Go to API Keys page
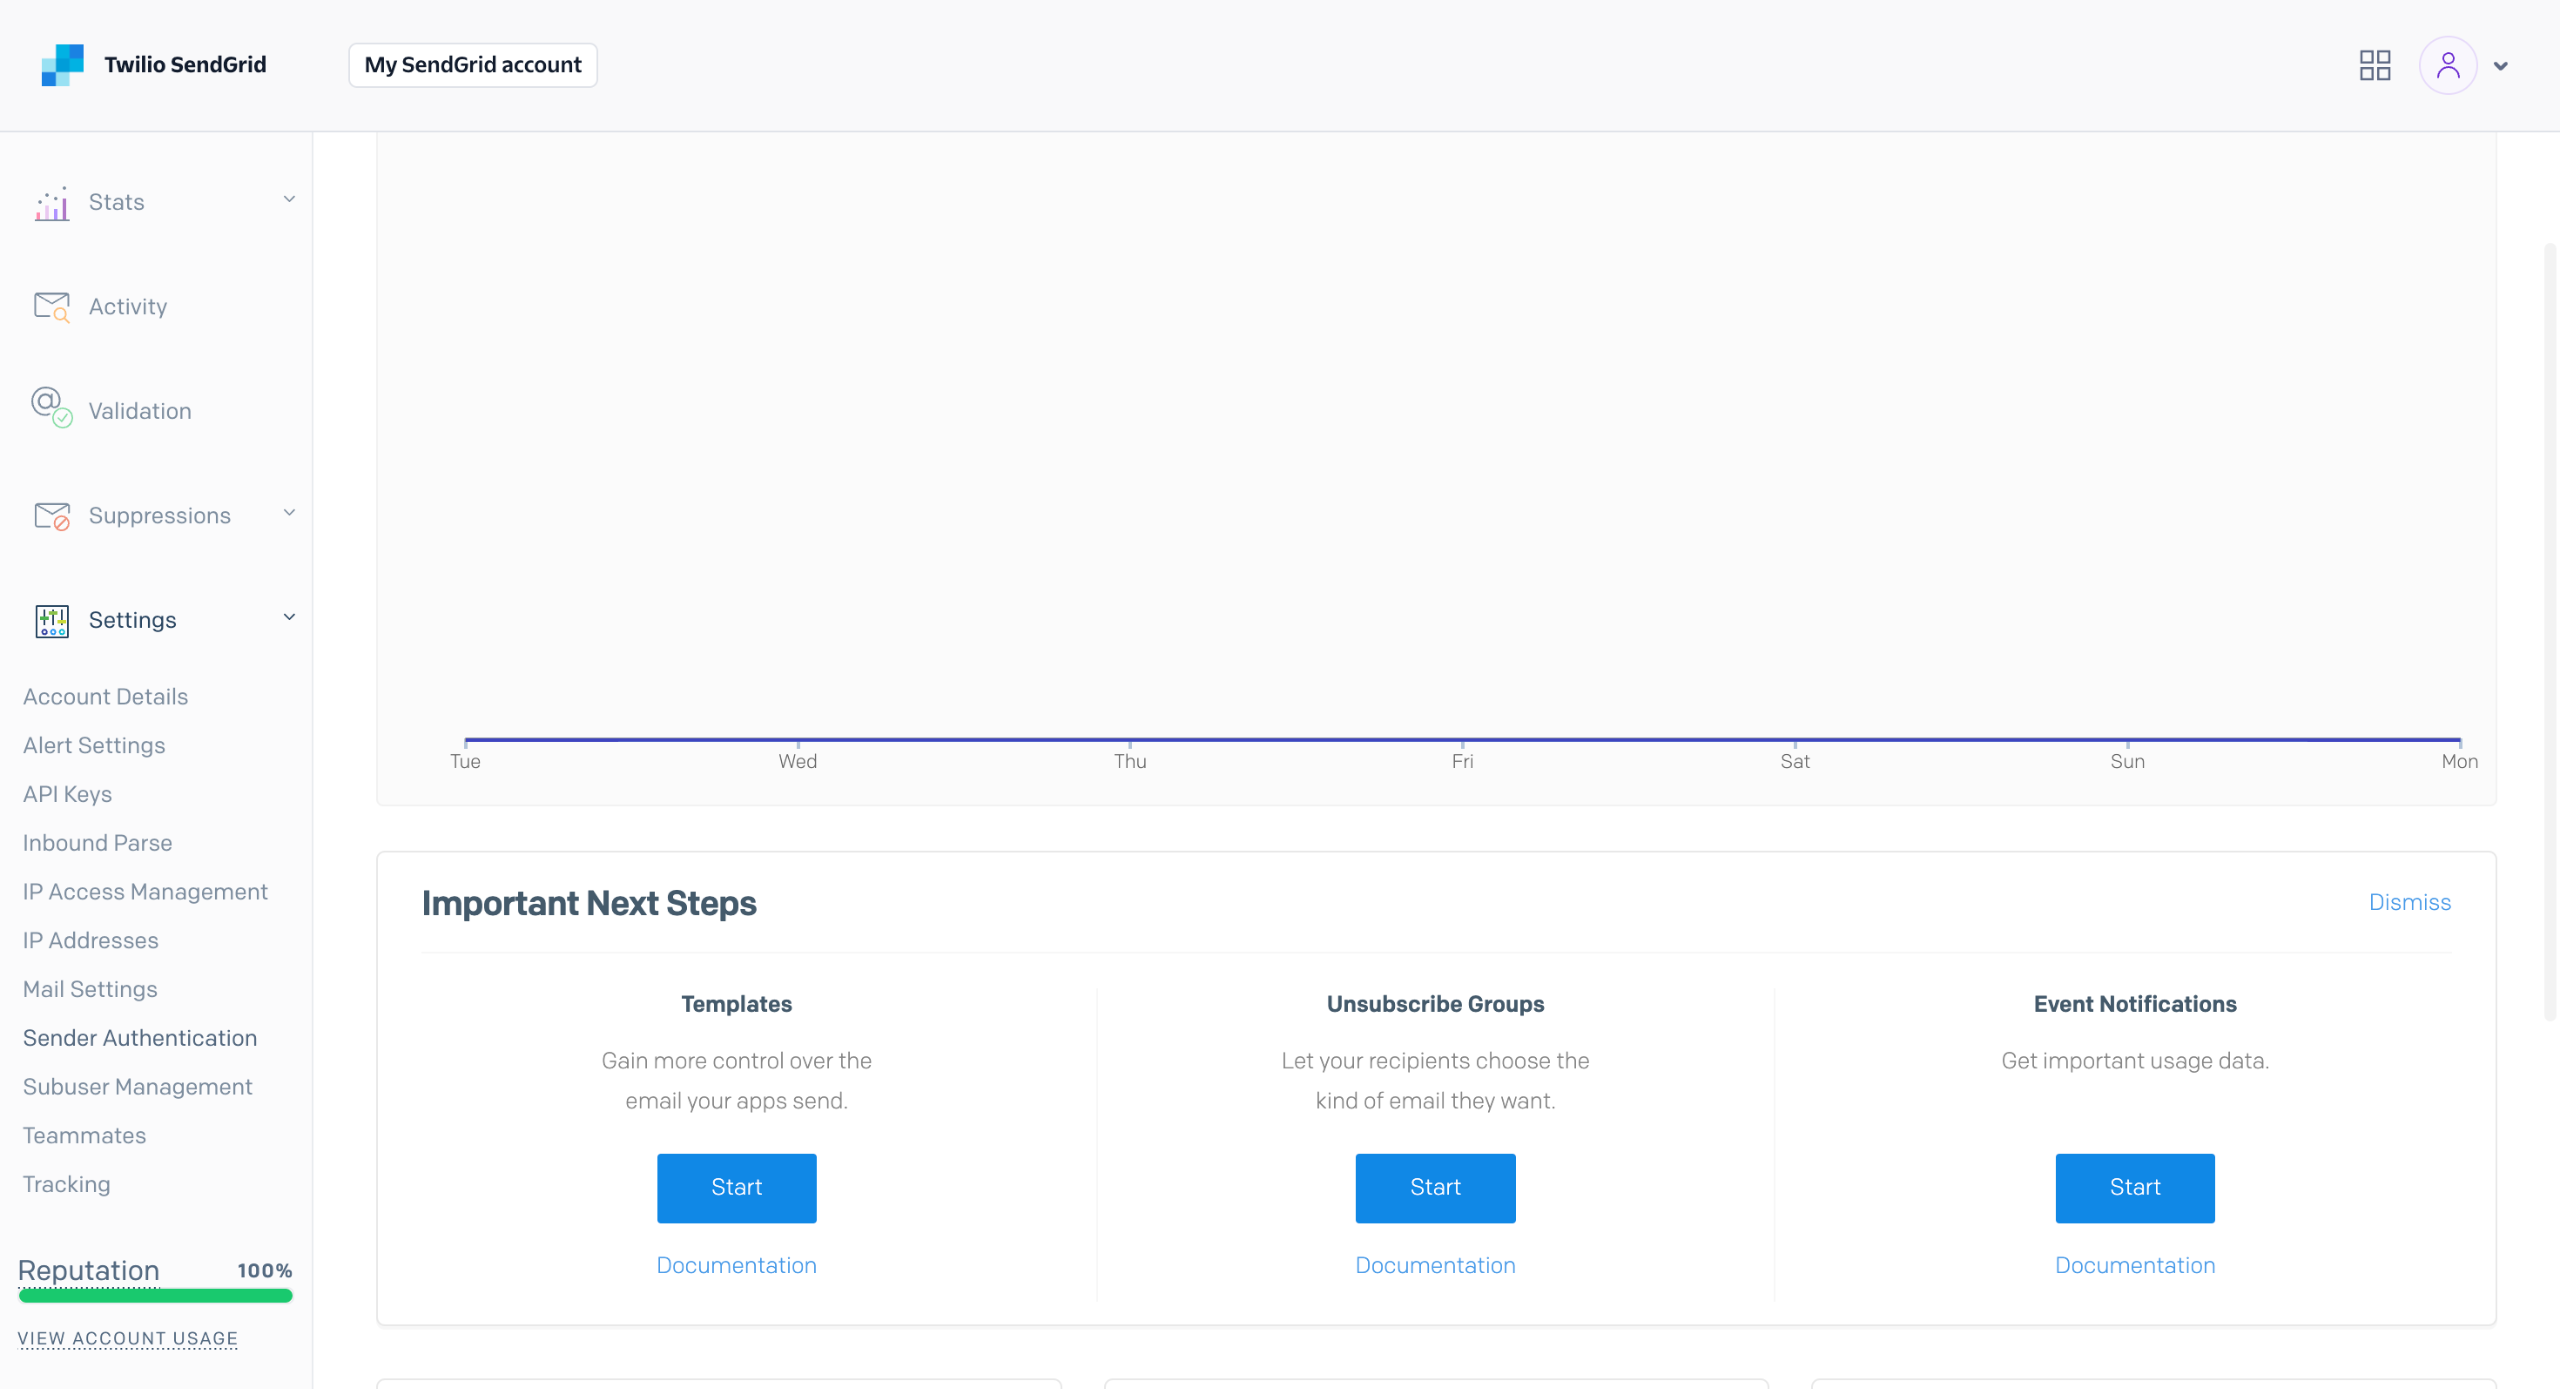The width and height of the screenshot is (2560, 1389). point(67,794)
